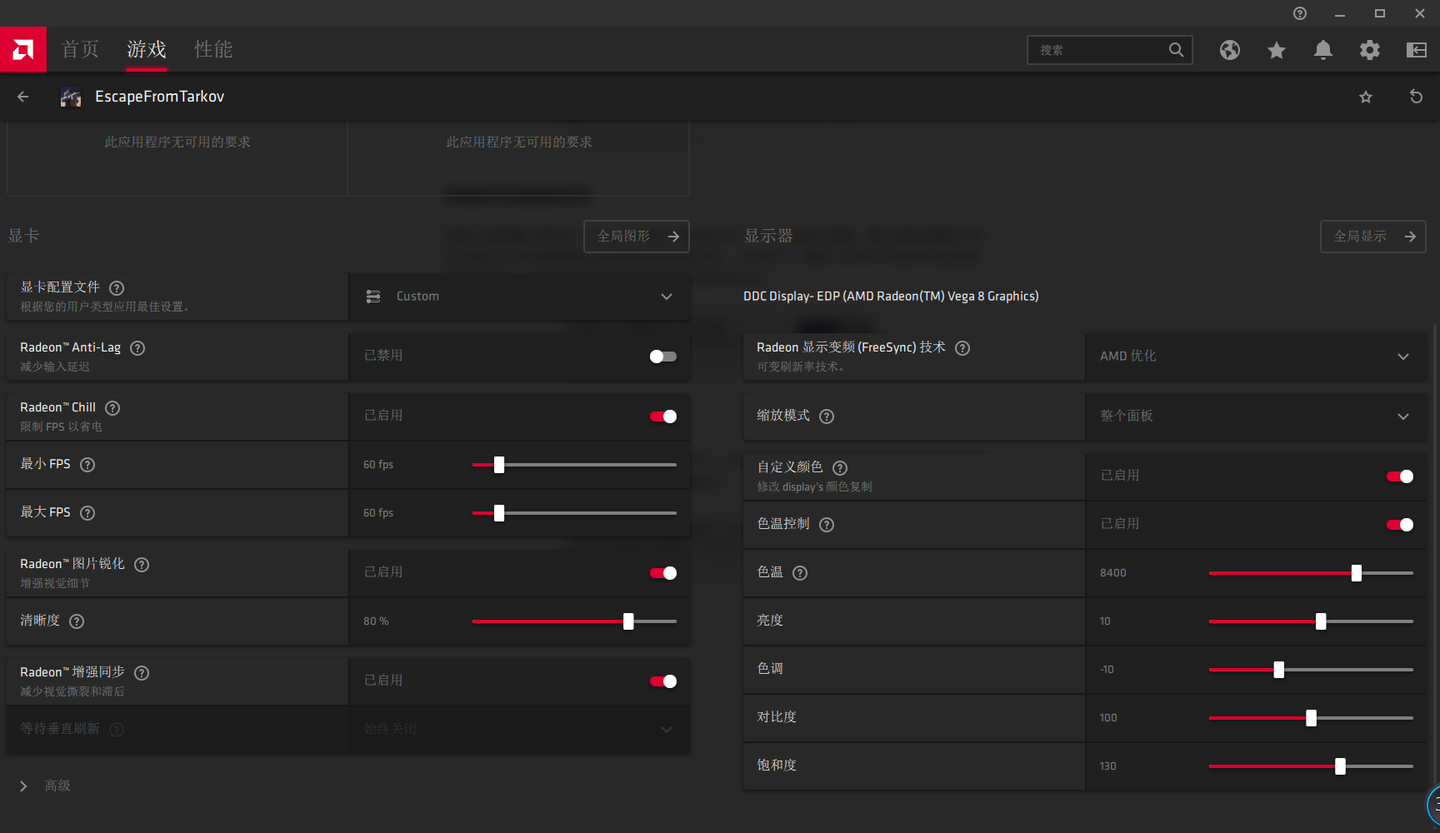This screenshot has height=833, width=1440.
Task: Show help for 清晰度
Action: [77, 621]
